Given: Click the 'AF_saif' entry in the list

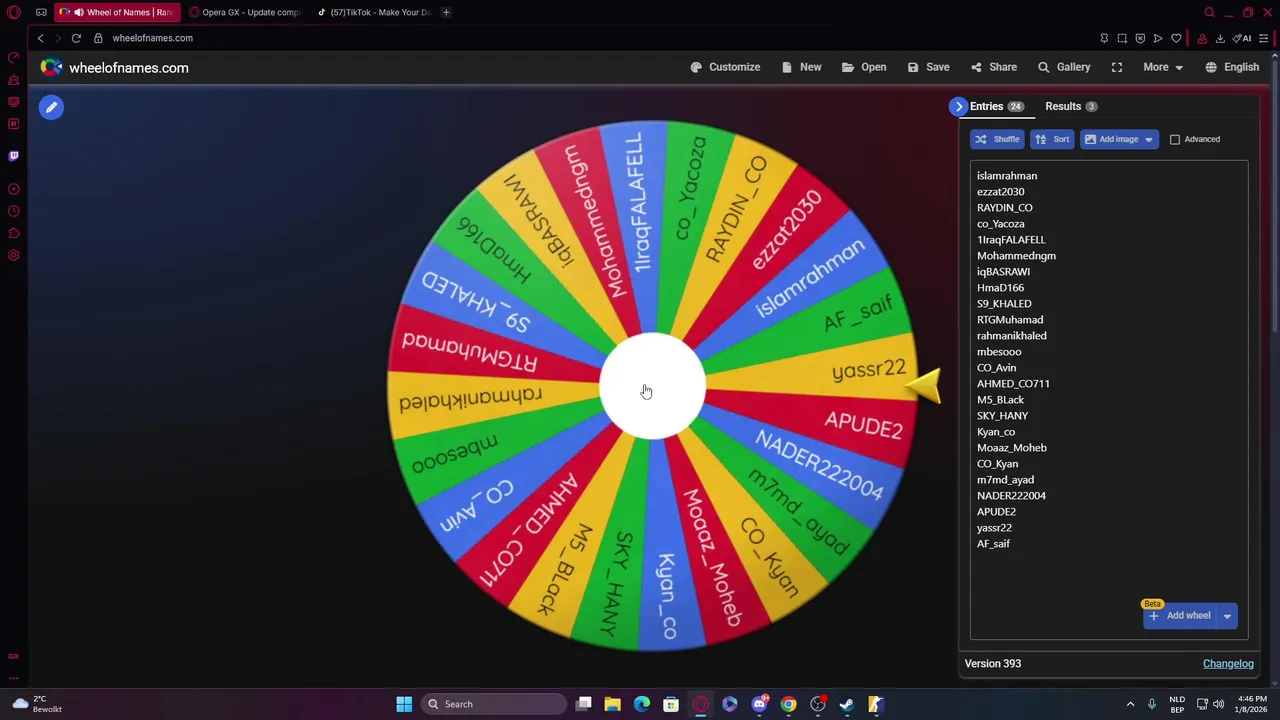Looking at the screenshot, I should (x=993, y=544).
